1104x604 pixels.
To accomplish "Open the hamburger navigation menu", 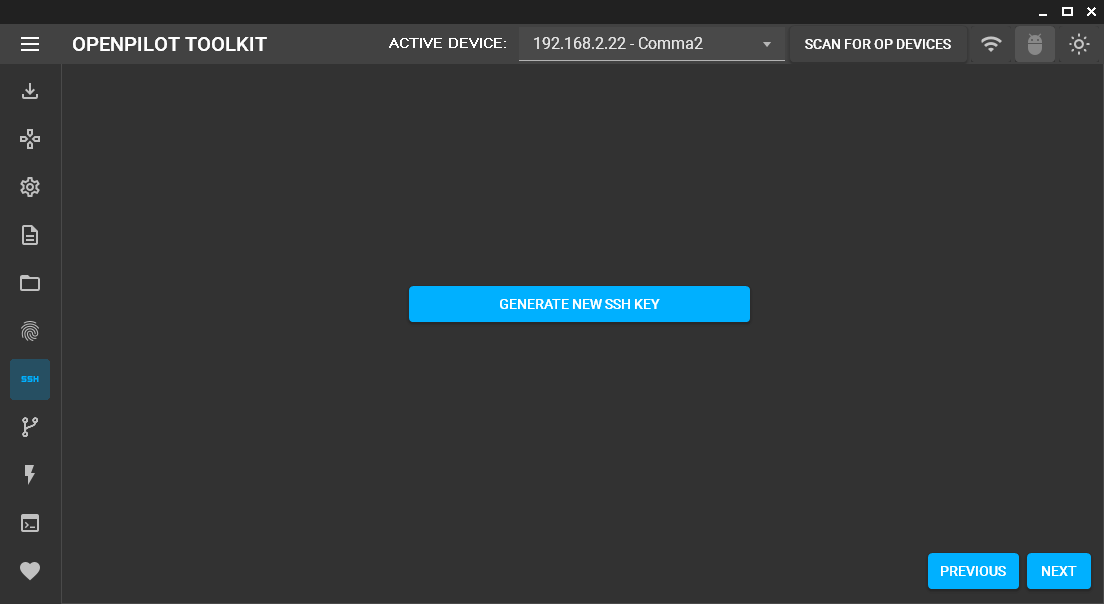I will (x=30, y=44).
